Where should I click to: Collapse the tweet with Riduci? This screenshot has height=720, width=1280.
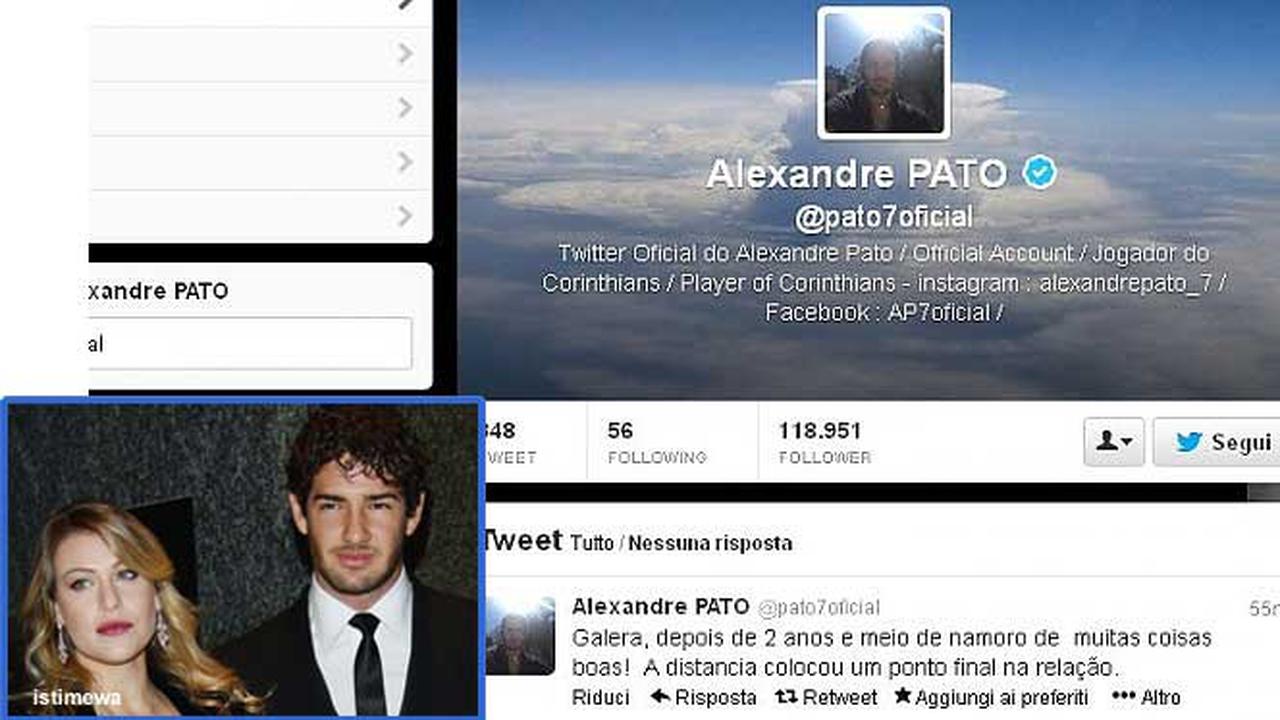[x=601, y=697]
